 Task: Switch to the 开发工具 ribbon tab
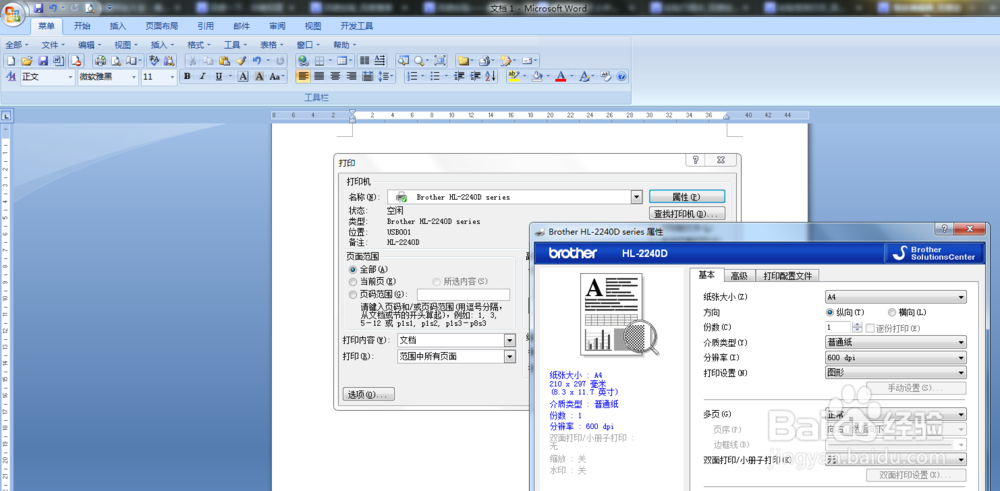pos(357,26)
